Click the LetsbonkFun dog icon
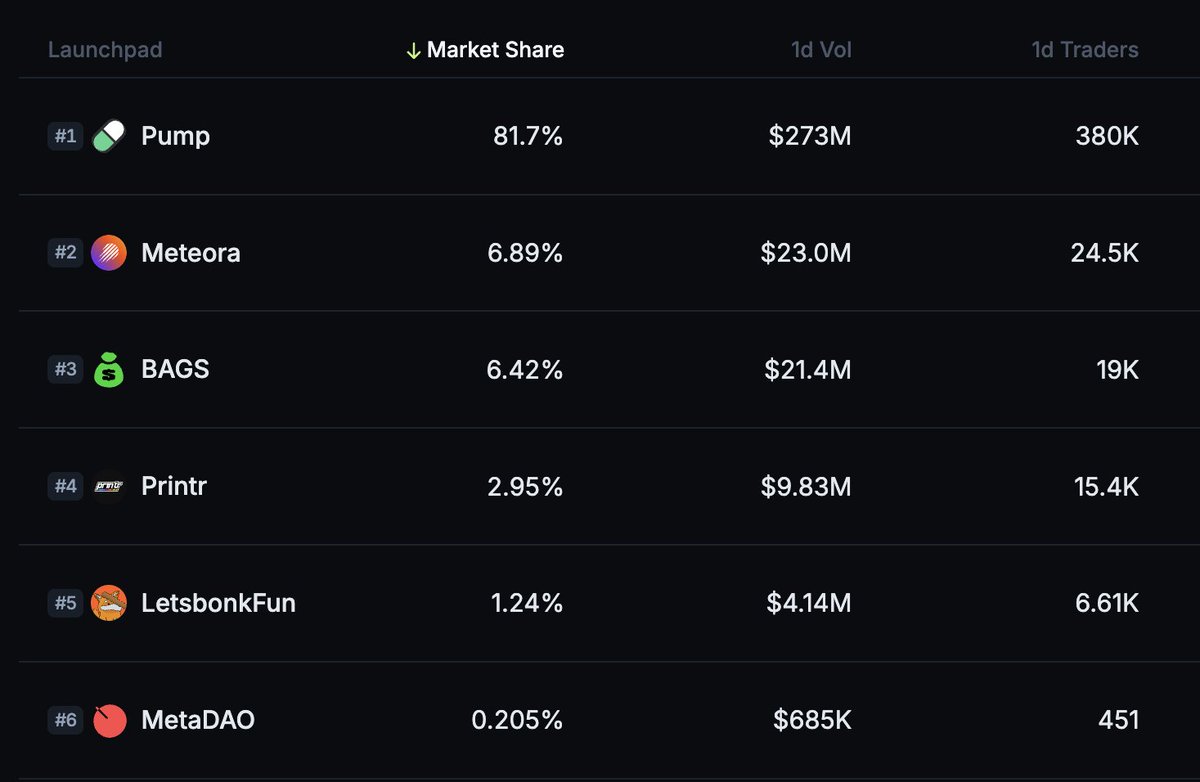 (109, 603)
